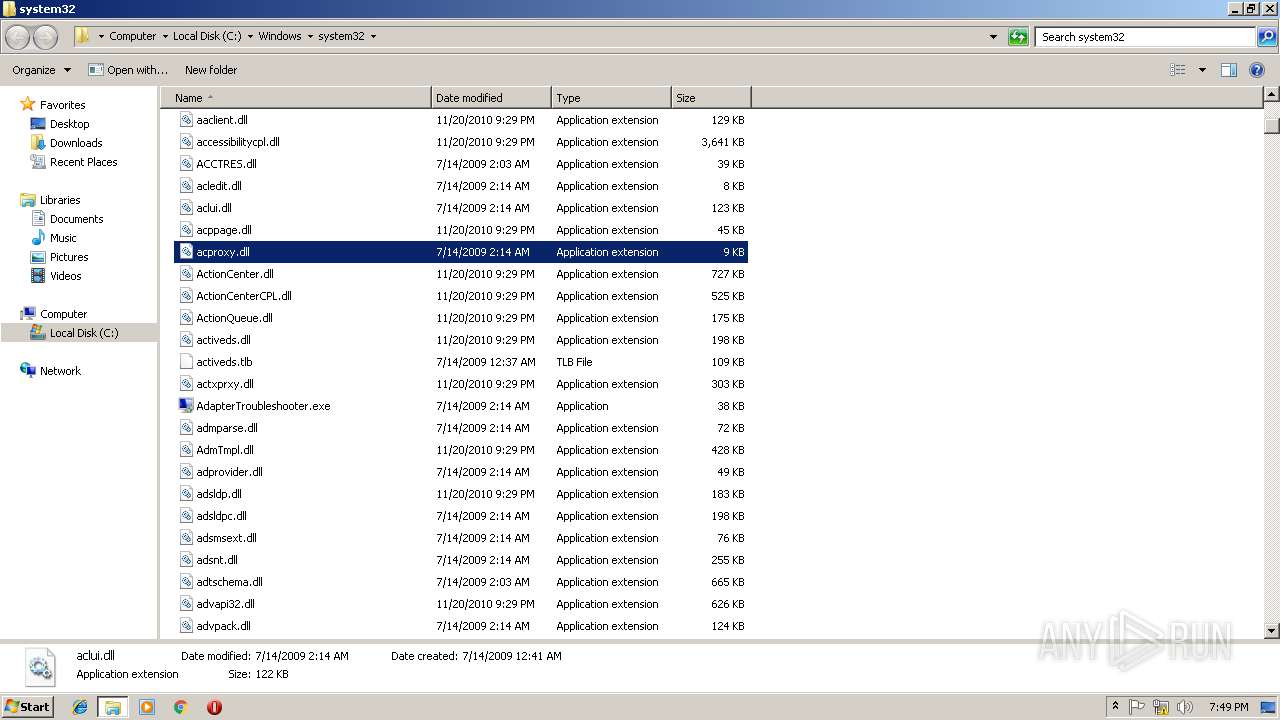Select the aclui.dll file
The image size is (1280, 720).
pyautogui.click(x=461, y=208)
